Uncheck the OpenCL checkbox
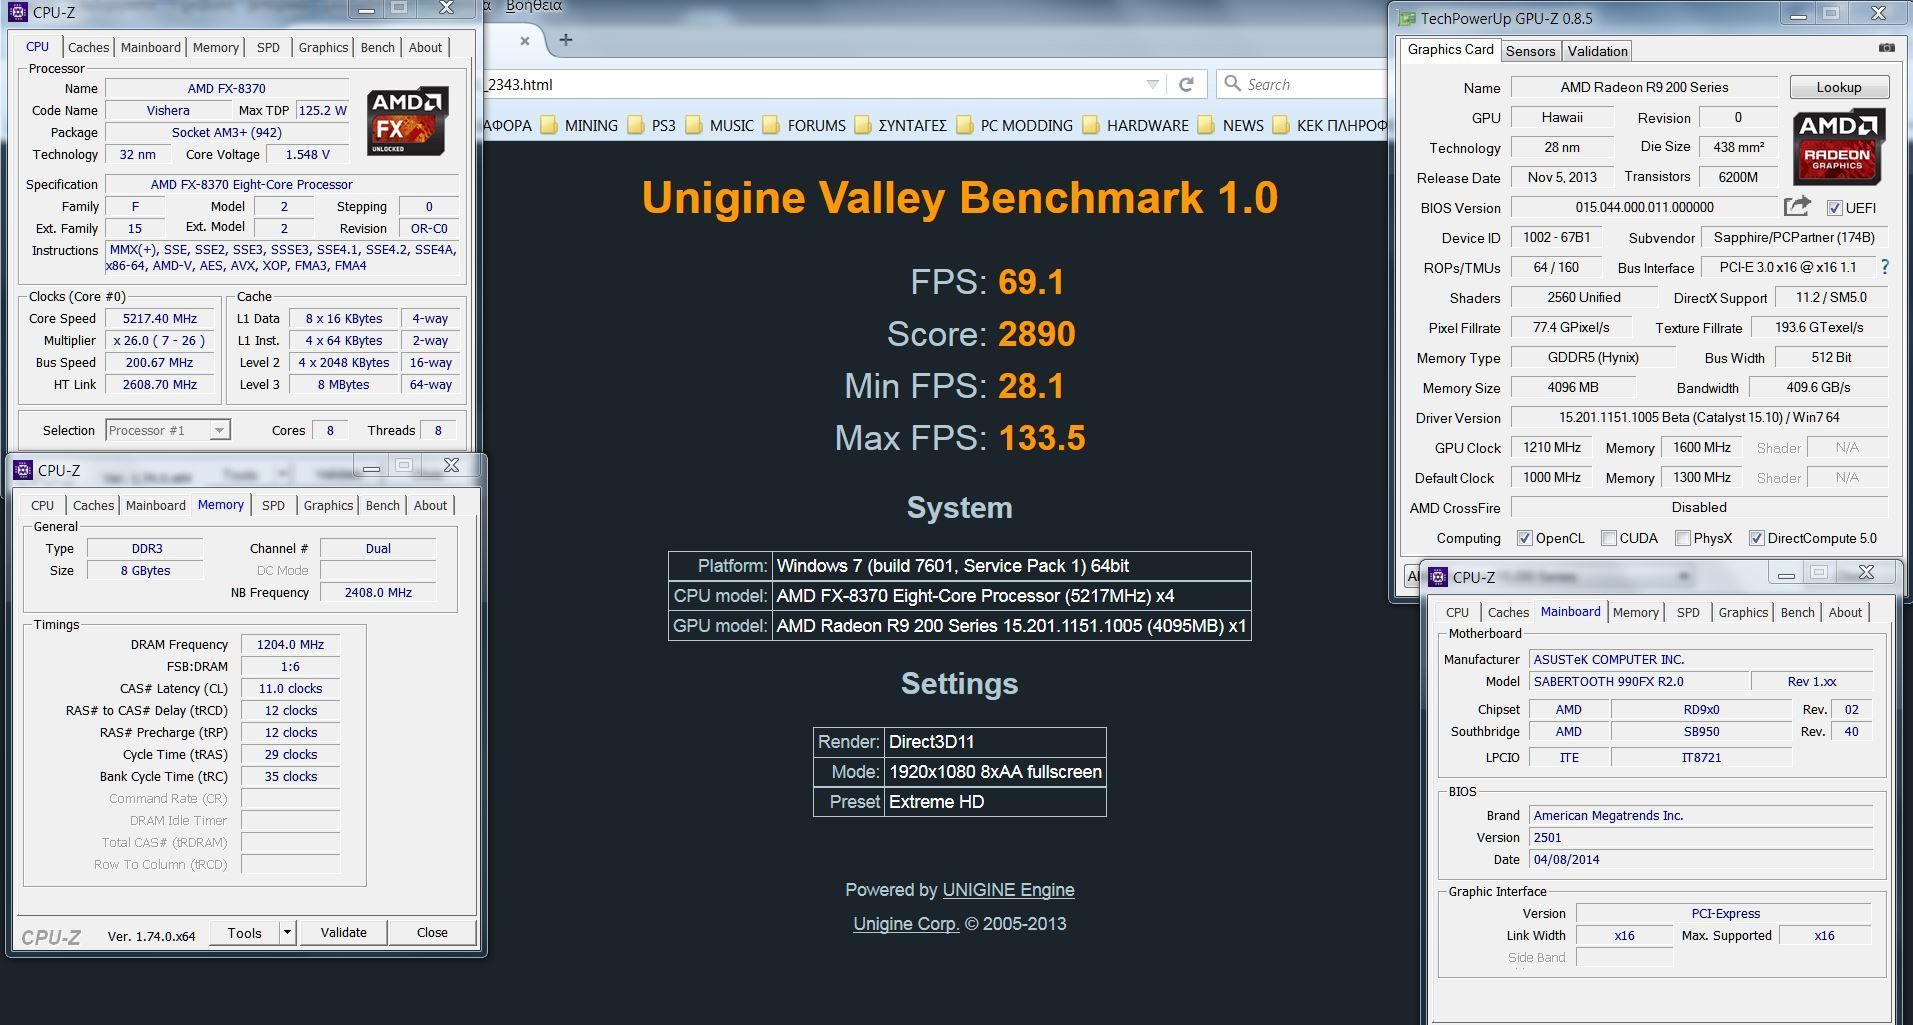The width and height of the screenshot is (1913, 1025). click(1524, 538)
